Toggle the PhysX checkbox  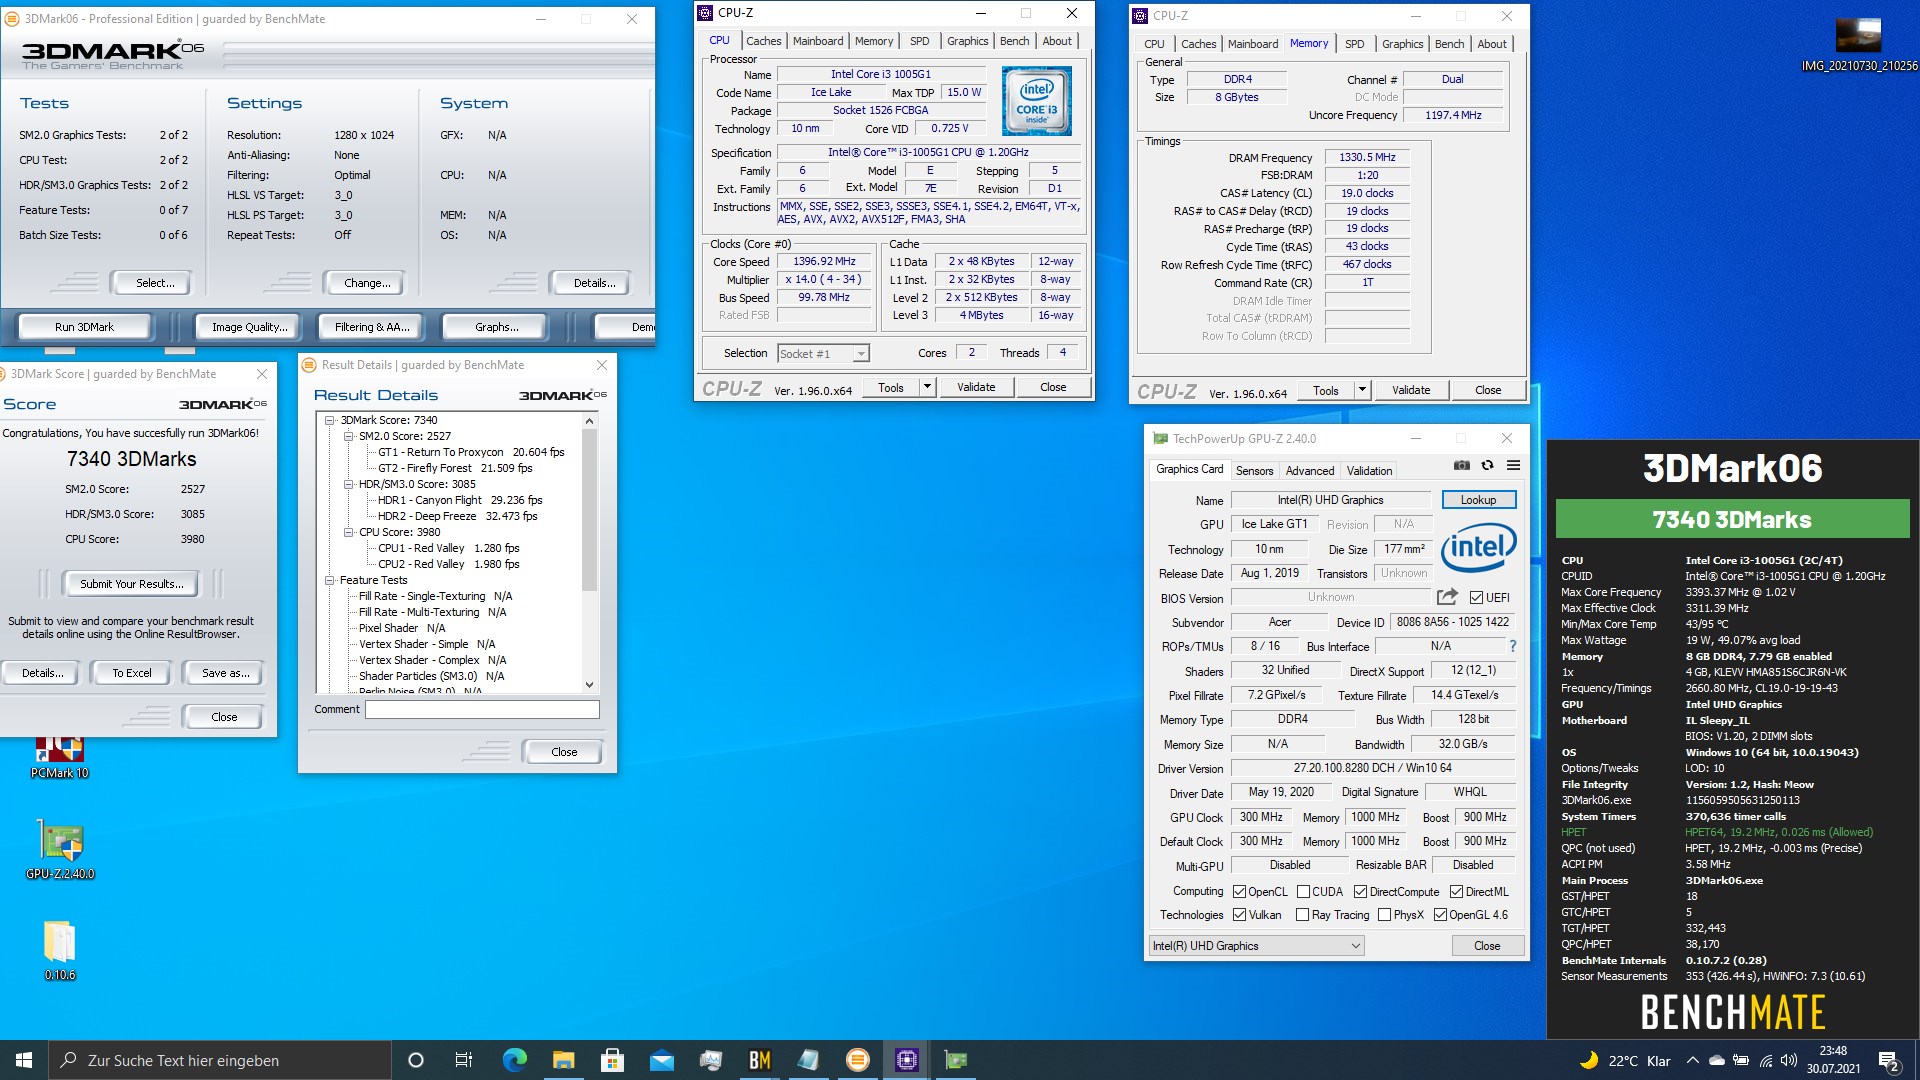tap(1384, 915)
